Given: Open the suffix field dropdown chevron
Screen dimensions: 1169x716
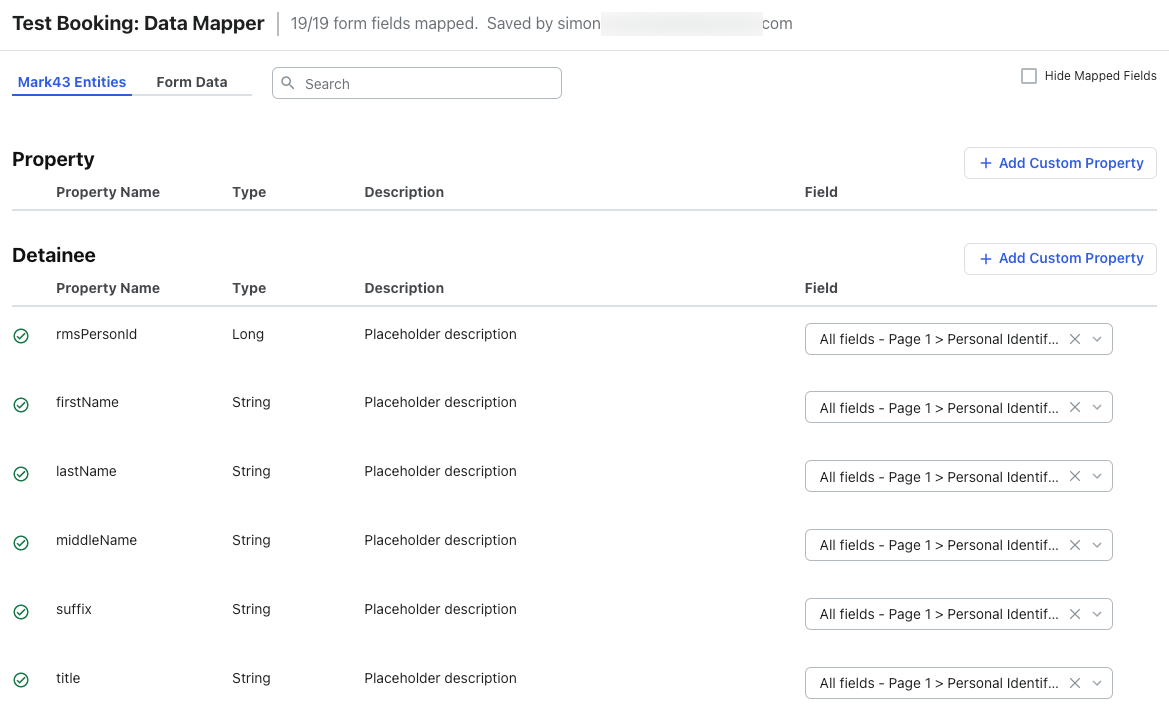Looking at the screenshot, I should coord(1098,614).
